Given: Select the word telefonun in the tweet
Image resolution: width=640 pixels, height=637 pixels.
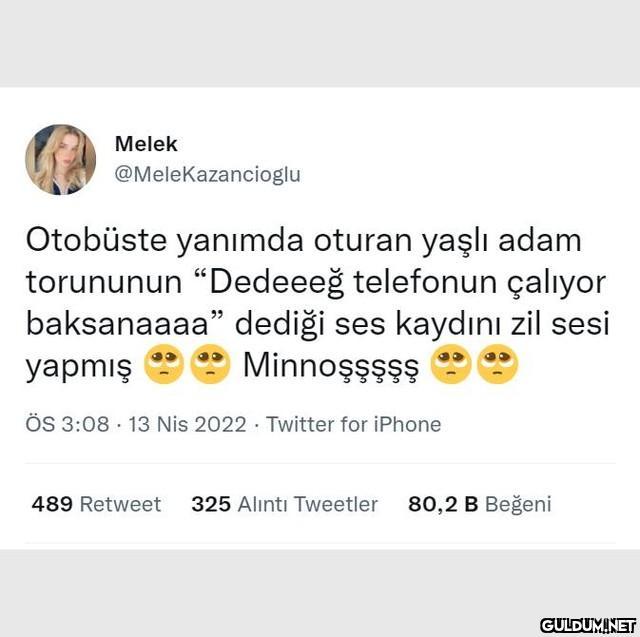Looking at the screenshot, I should point(425,282).
